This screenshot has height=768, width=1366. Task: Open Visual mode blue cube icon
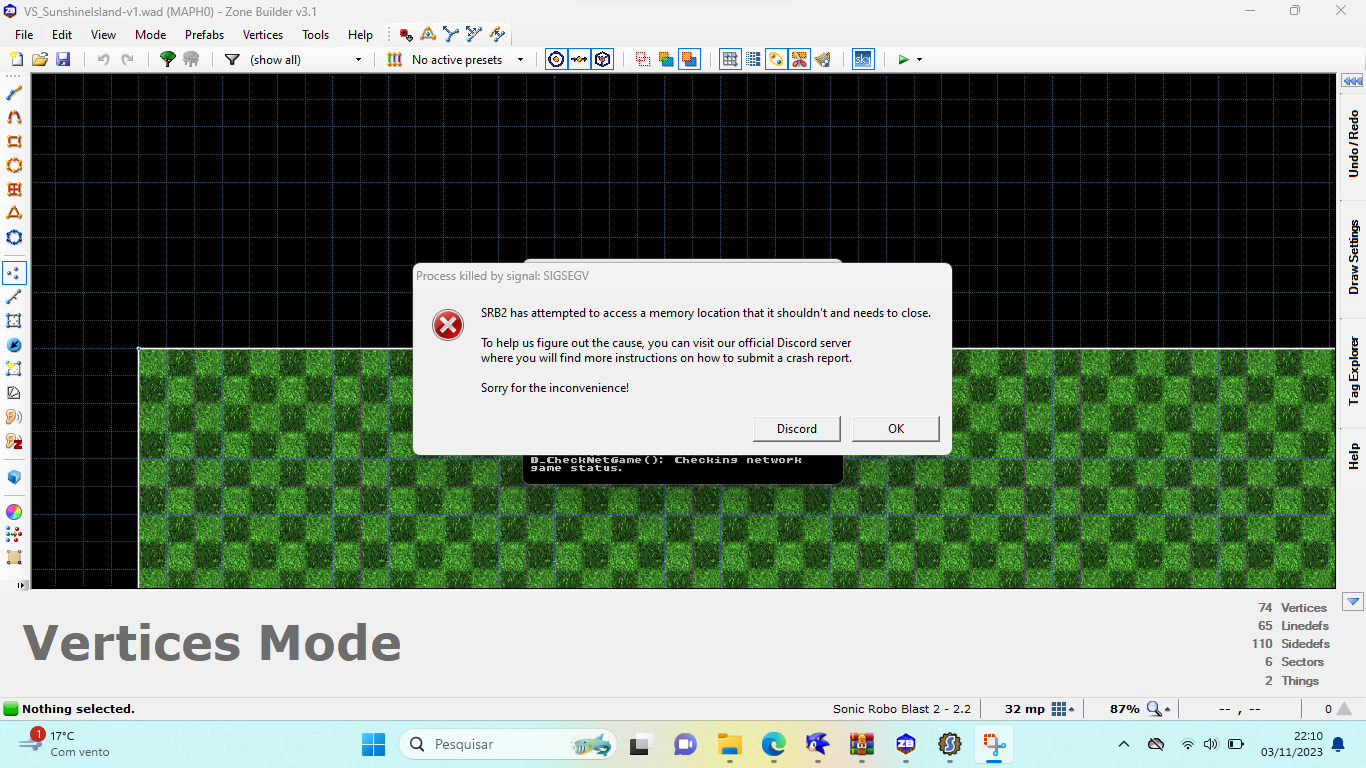click(14, 477)
